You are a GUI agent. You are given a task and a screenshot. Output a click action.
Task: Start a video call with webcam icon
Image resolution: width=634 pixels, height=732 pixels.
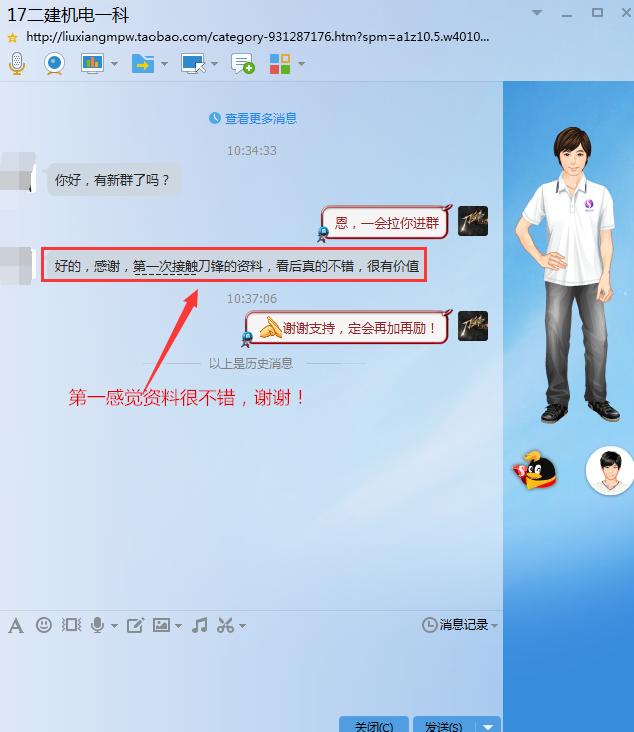pos(54,63)
